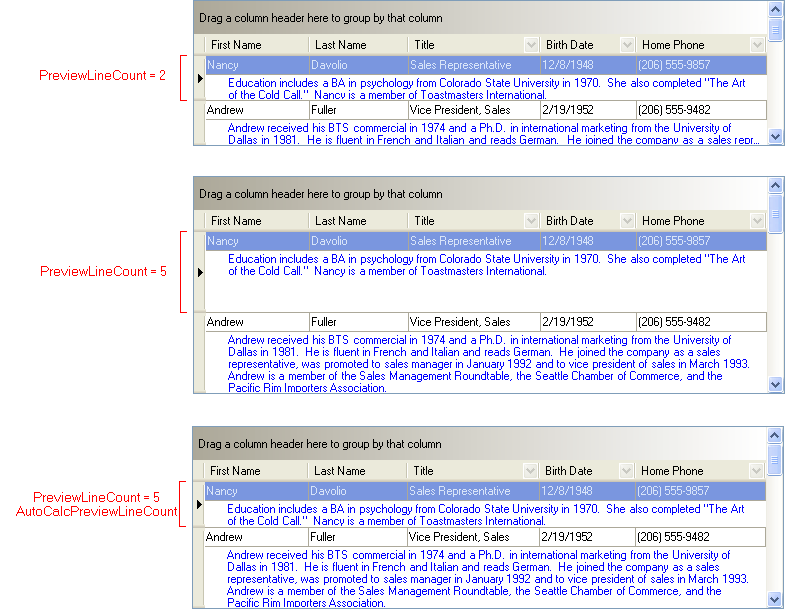The width and height of the screenshot is (787, 611).
Task: Click Andrew's preview text in middle grid
Action: coord(488,363)
